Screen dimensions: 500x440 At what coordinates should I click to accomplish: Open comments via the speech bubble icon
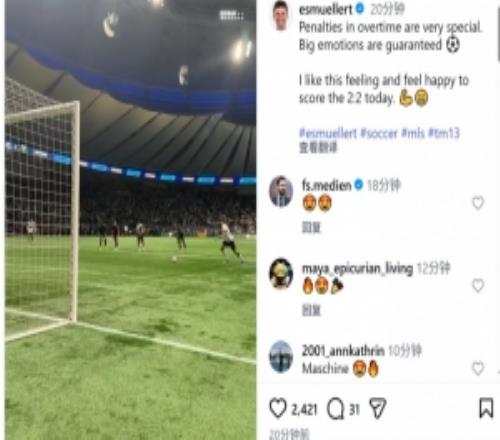click(x=335, y=409)
